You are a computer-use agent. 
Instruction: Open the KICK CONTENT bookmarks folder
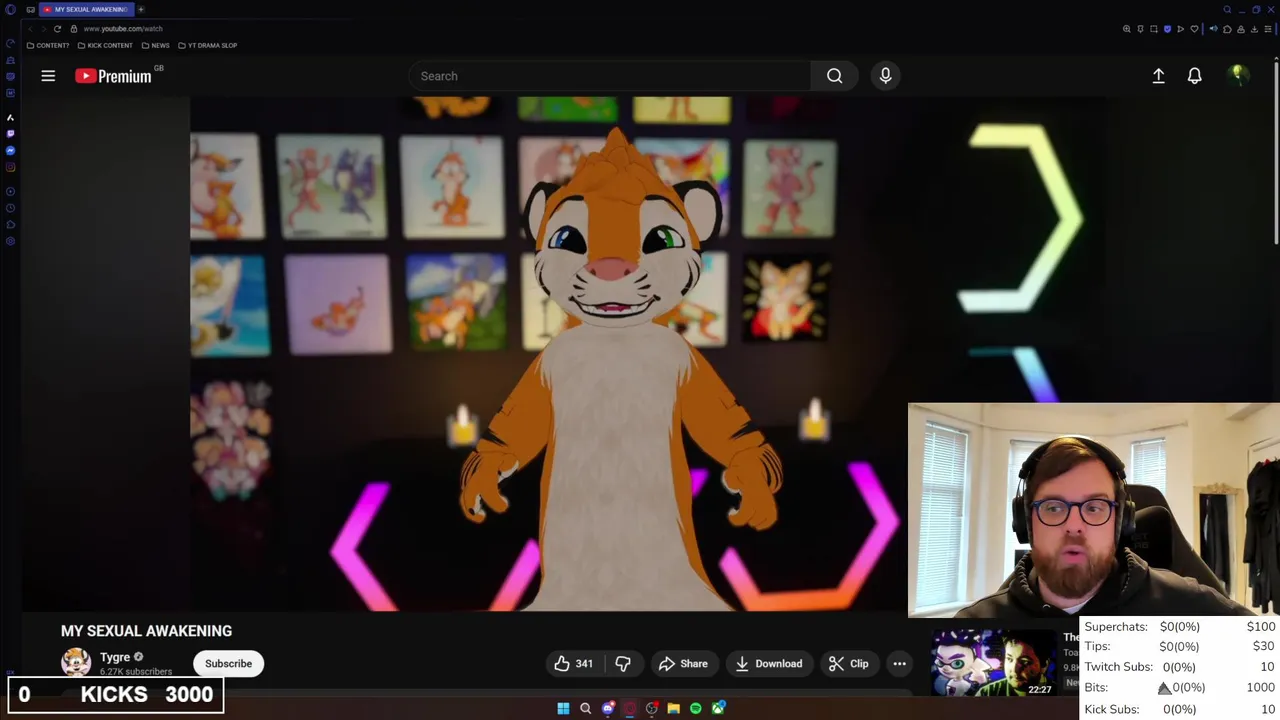pos(105,45)
